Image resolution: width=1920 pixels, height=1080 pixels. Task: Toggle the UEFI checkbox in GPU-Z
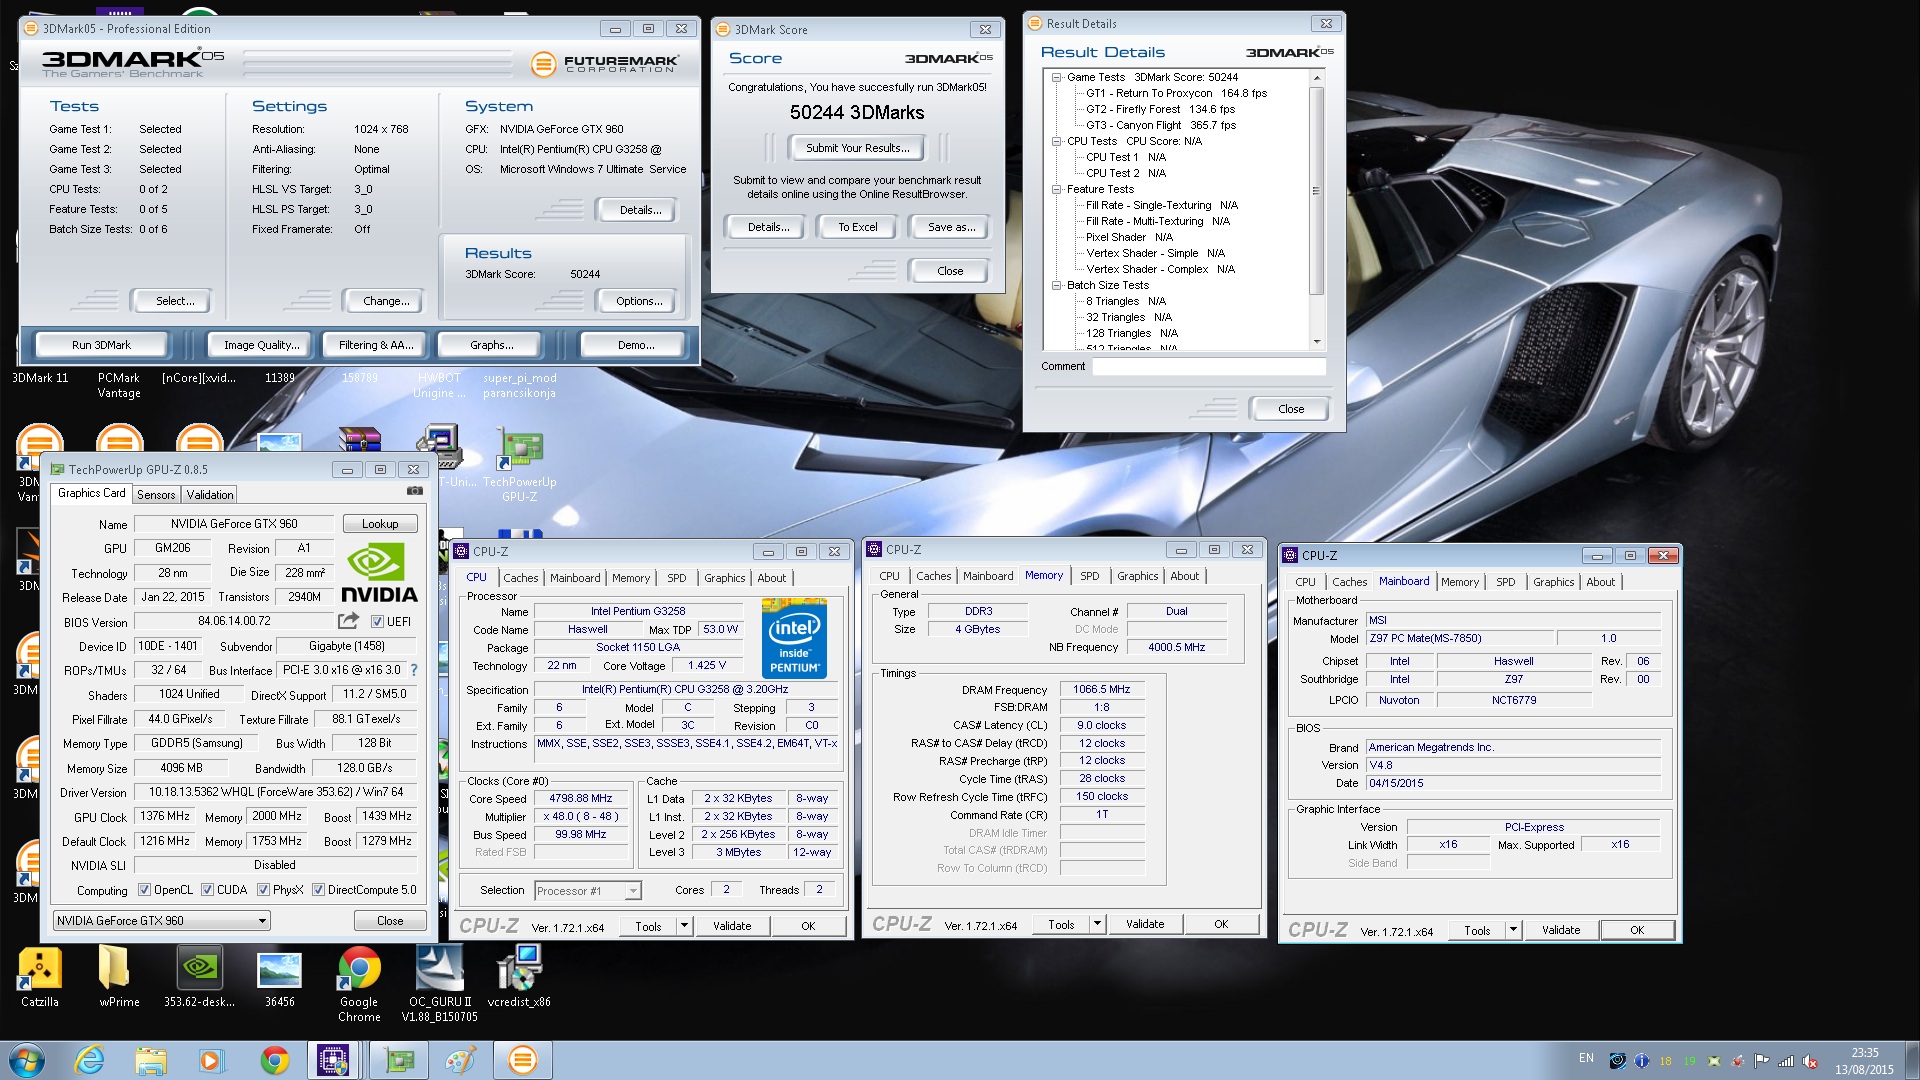point(377,622)
